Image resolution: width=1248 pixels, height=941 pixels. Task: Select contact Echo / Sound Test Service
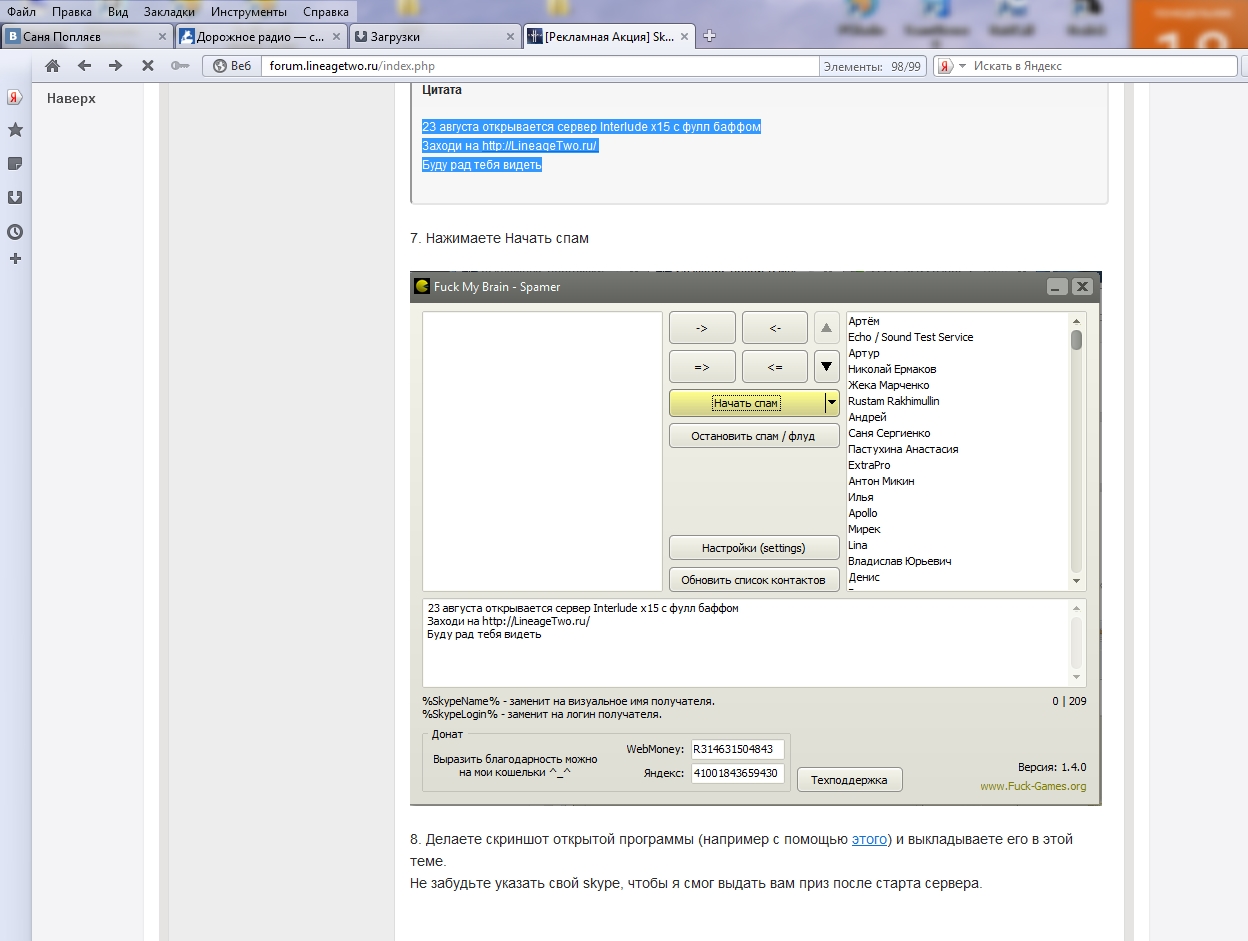coord(910,337)
